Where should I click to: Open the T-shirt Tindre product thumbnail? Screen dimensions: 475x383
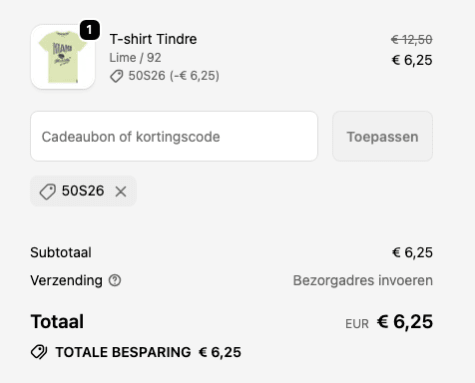tap(63, 57)
